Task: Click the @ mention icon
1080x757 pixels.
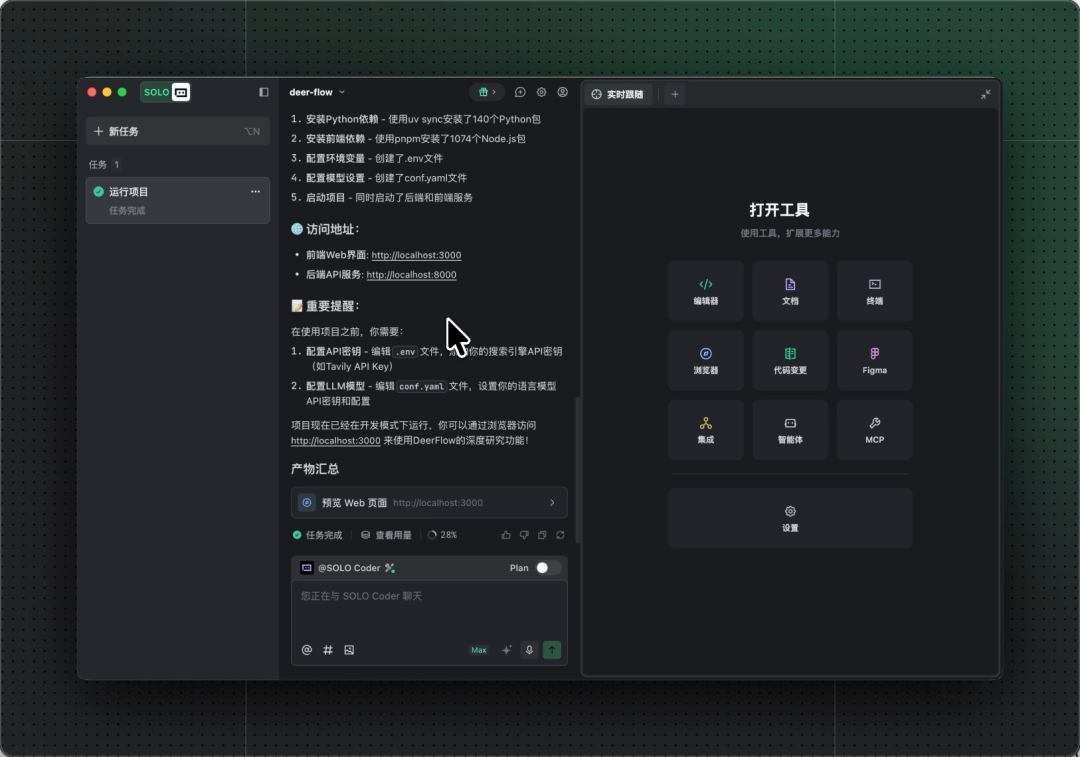Action: pos(307,650)
